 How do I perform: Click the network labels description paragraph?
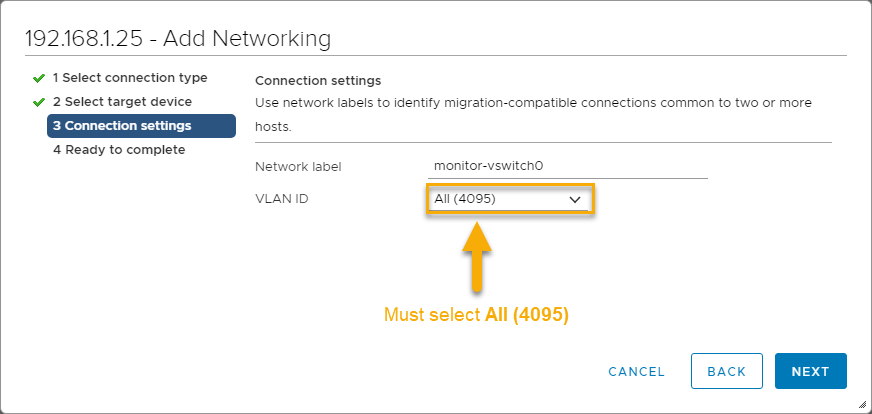click(533, 115)
